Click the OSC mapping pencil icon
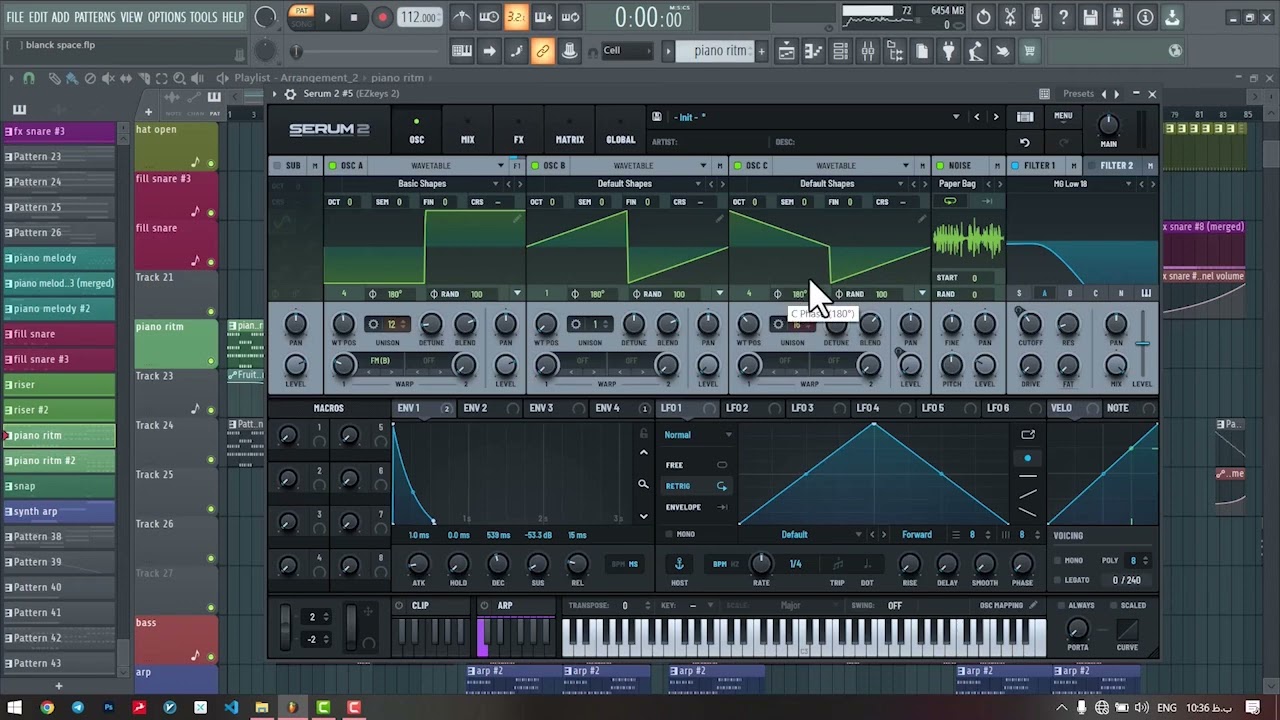This screenshot has width=1280, height=720. 1033,605
